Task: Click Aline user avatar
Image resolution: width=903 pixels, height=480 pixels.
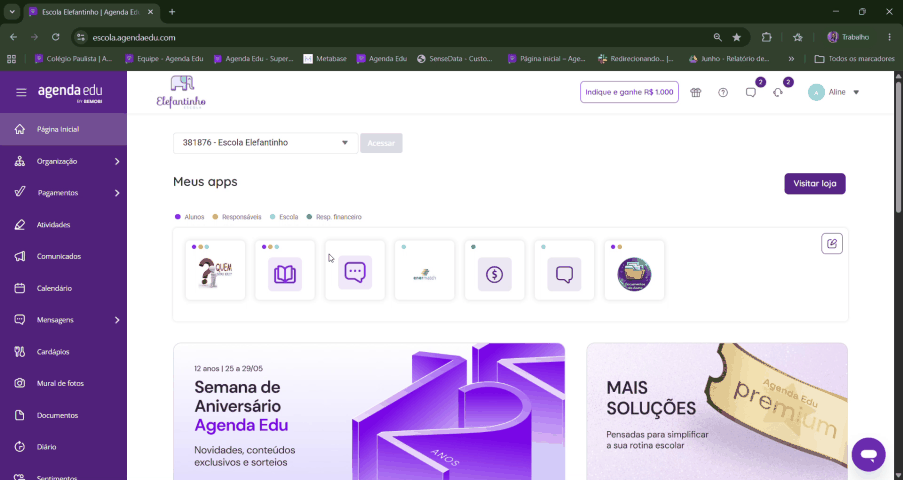Action: pyautogui.click(x=816, y=92)
